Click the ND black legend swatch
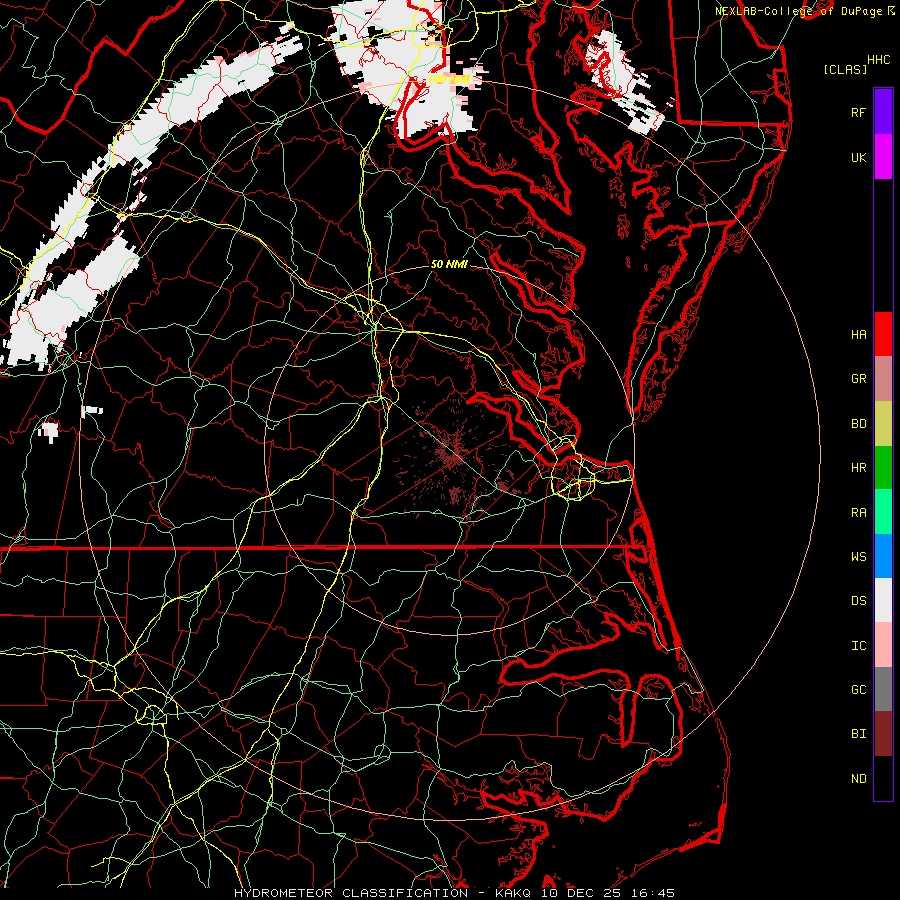This screenshot has height=900, width=900. 883,778
